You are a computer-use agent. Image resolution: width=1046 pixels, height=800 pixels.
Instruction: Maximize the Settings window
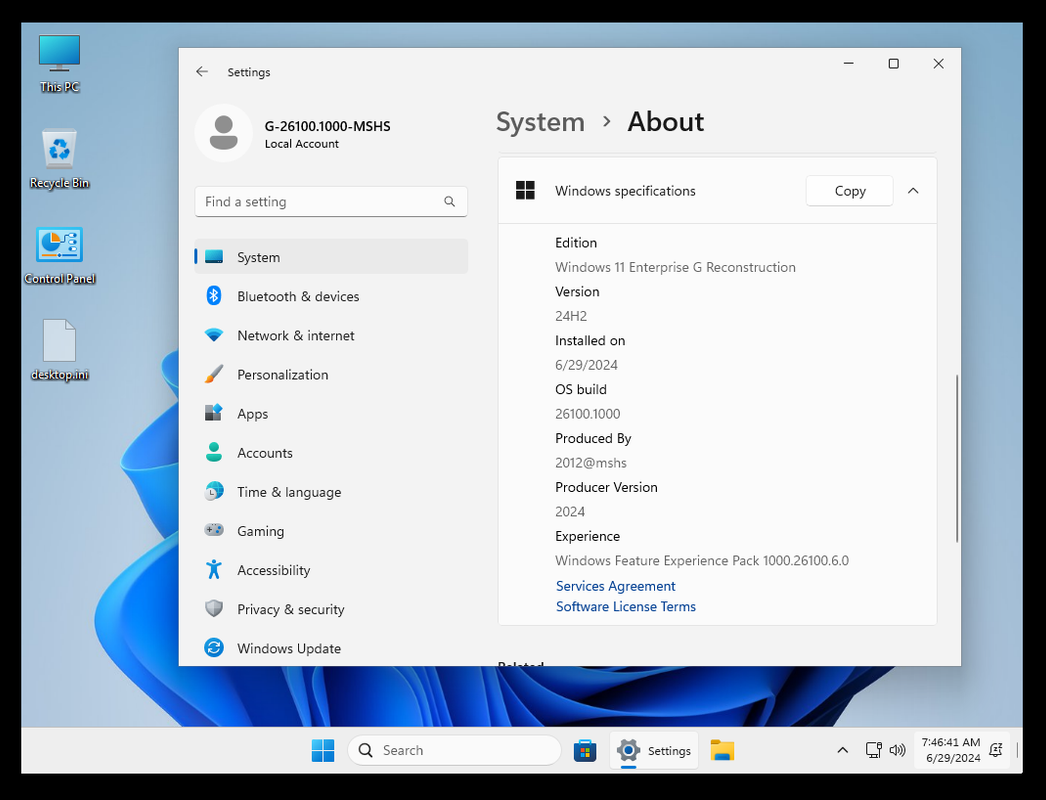893,63
